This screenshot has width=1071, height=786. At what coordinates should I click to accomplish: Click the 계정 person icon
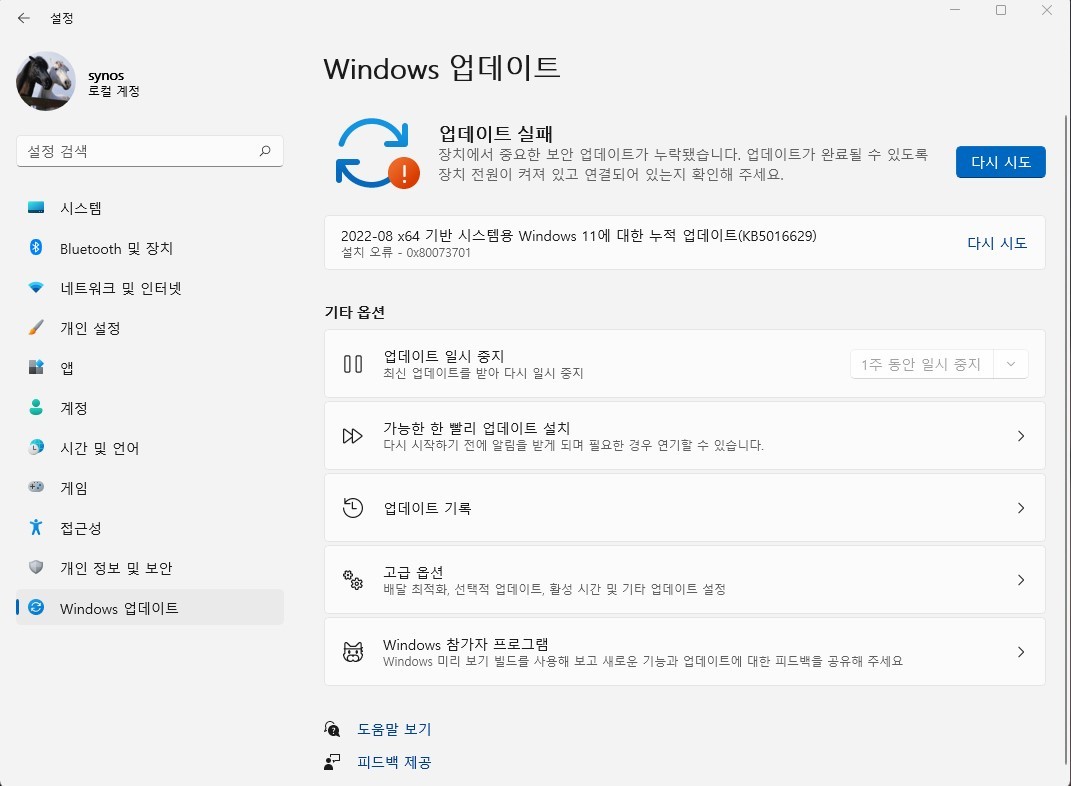(36, 408)
